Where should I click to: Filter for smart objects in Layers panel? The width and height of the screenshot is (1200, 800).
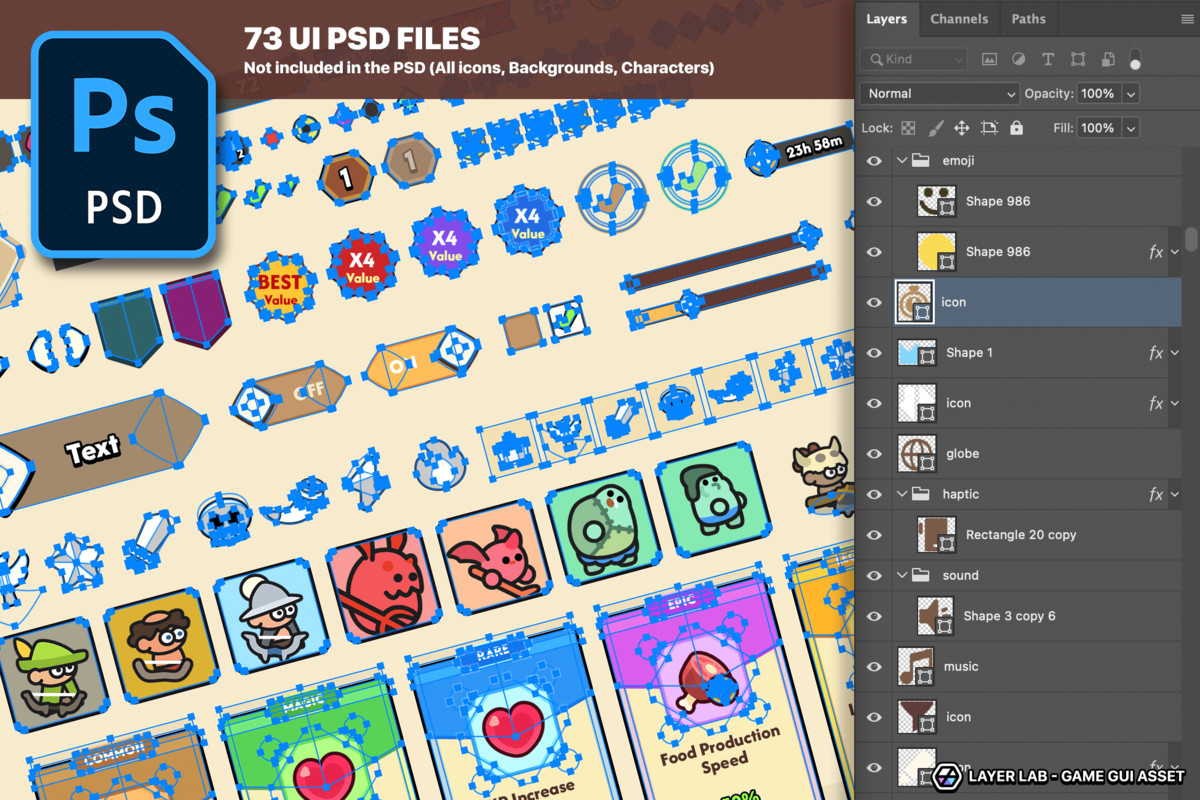coord(1108,59)
